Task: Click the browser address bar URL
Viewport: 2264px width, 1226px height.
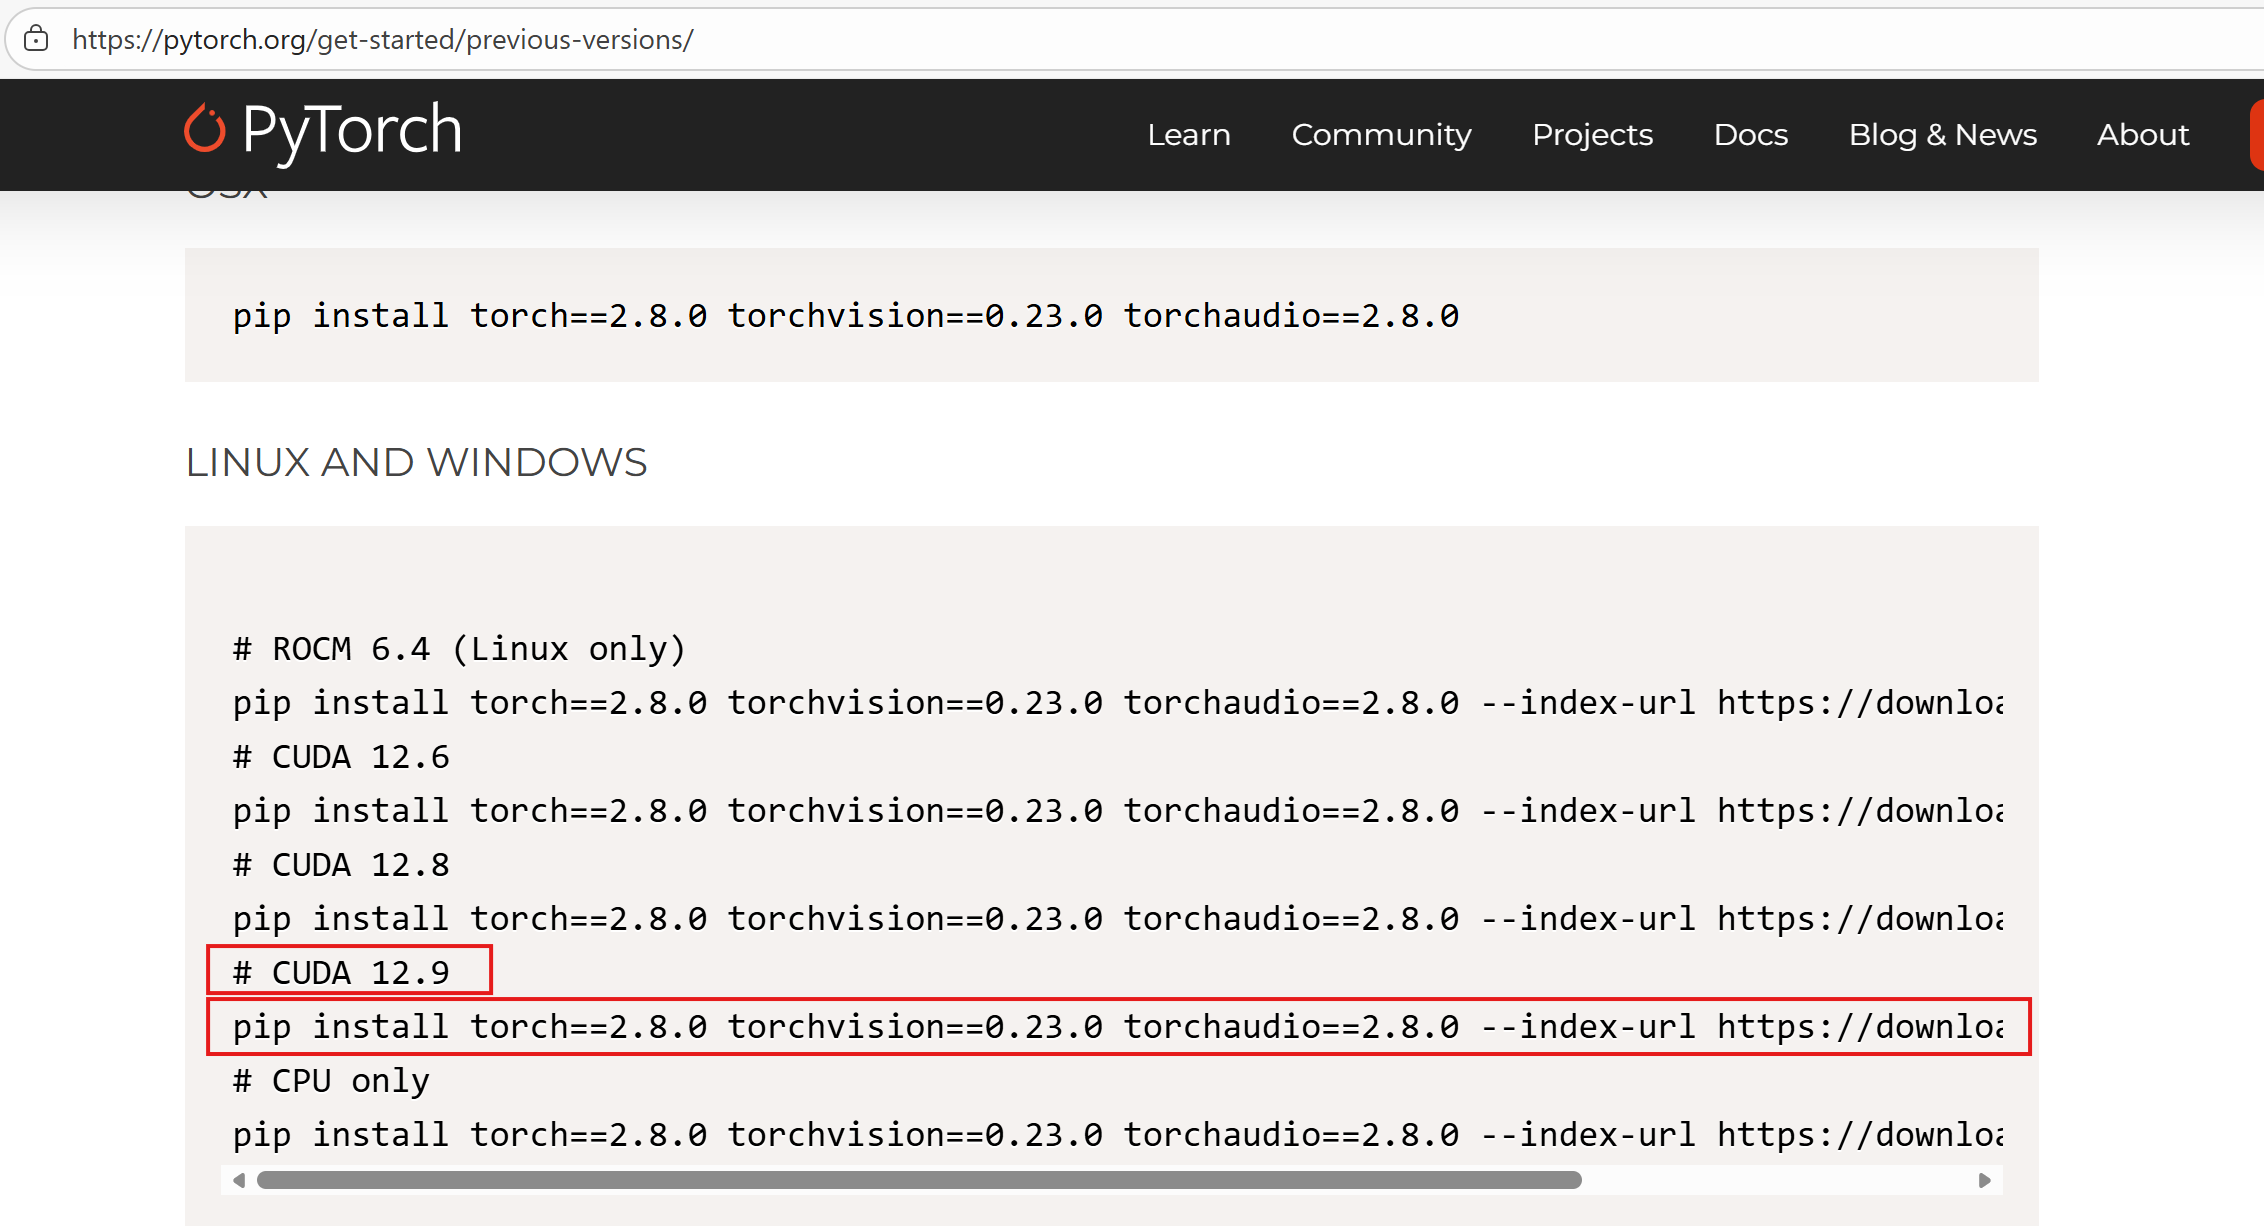Action: click(x=382, y=40)
